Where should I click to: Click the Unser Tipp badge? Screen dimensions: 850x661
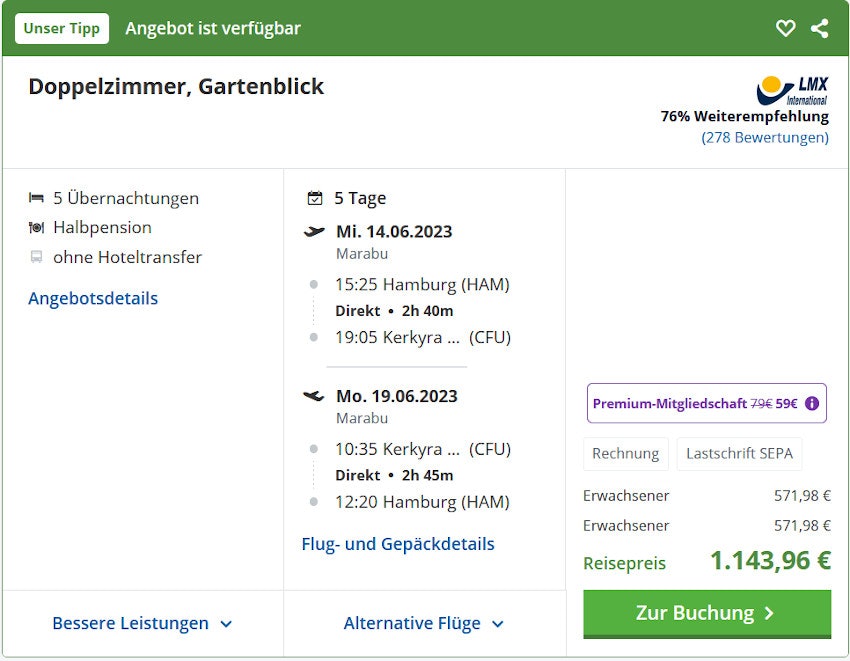62,28
